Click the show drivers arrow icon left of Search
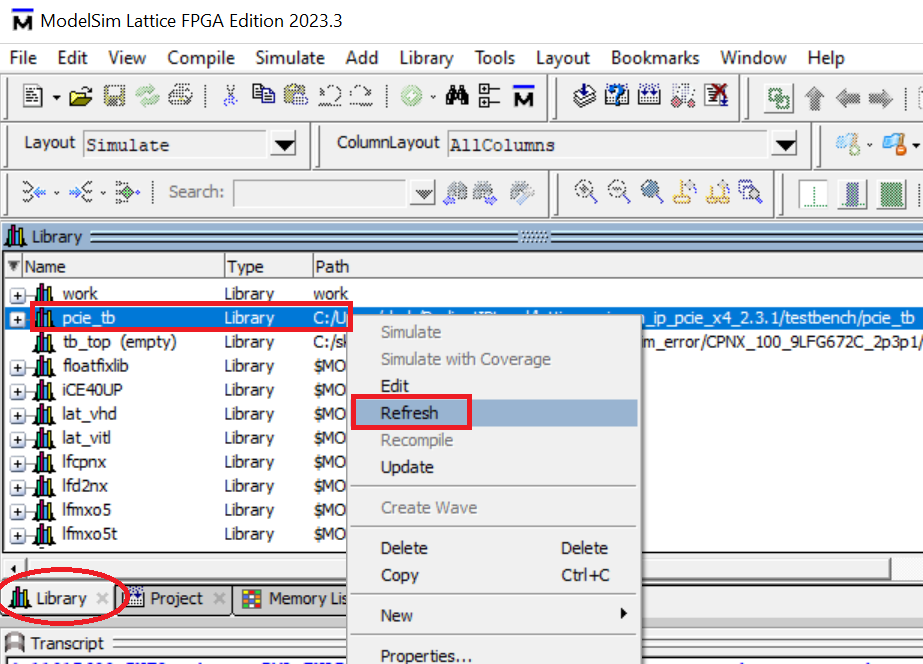Image resolution: width=923 pixels, height=664 pixels. (x=34, y=192)
